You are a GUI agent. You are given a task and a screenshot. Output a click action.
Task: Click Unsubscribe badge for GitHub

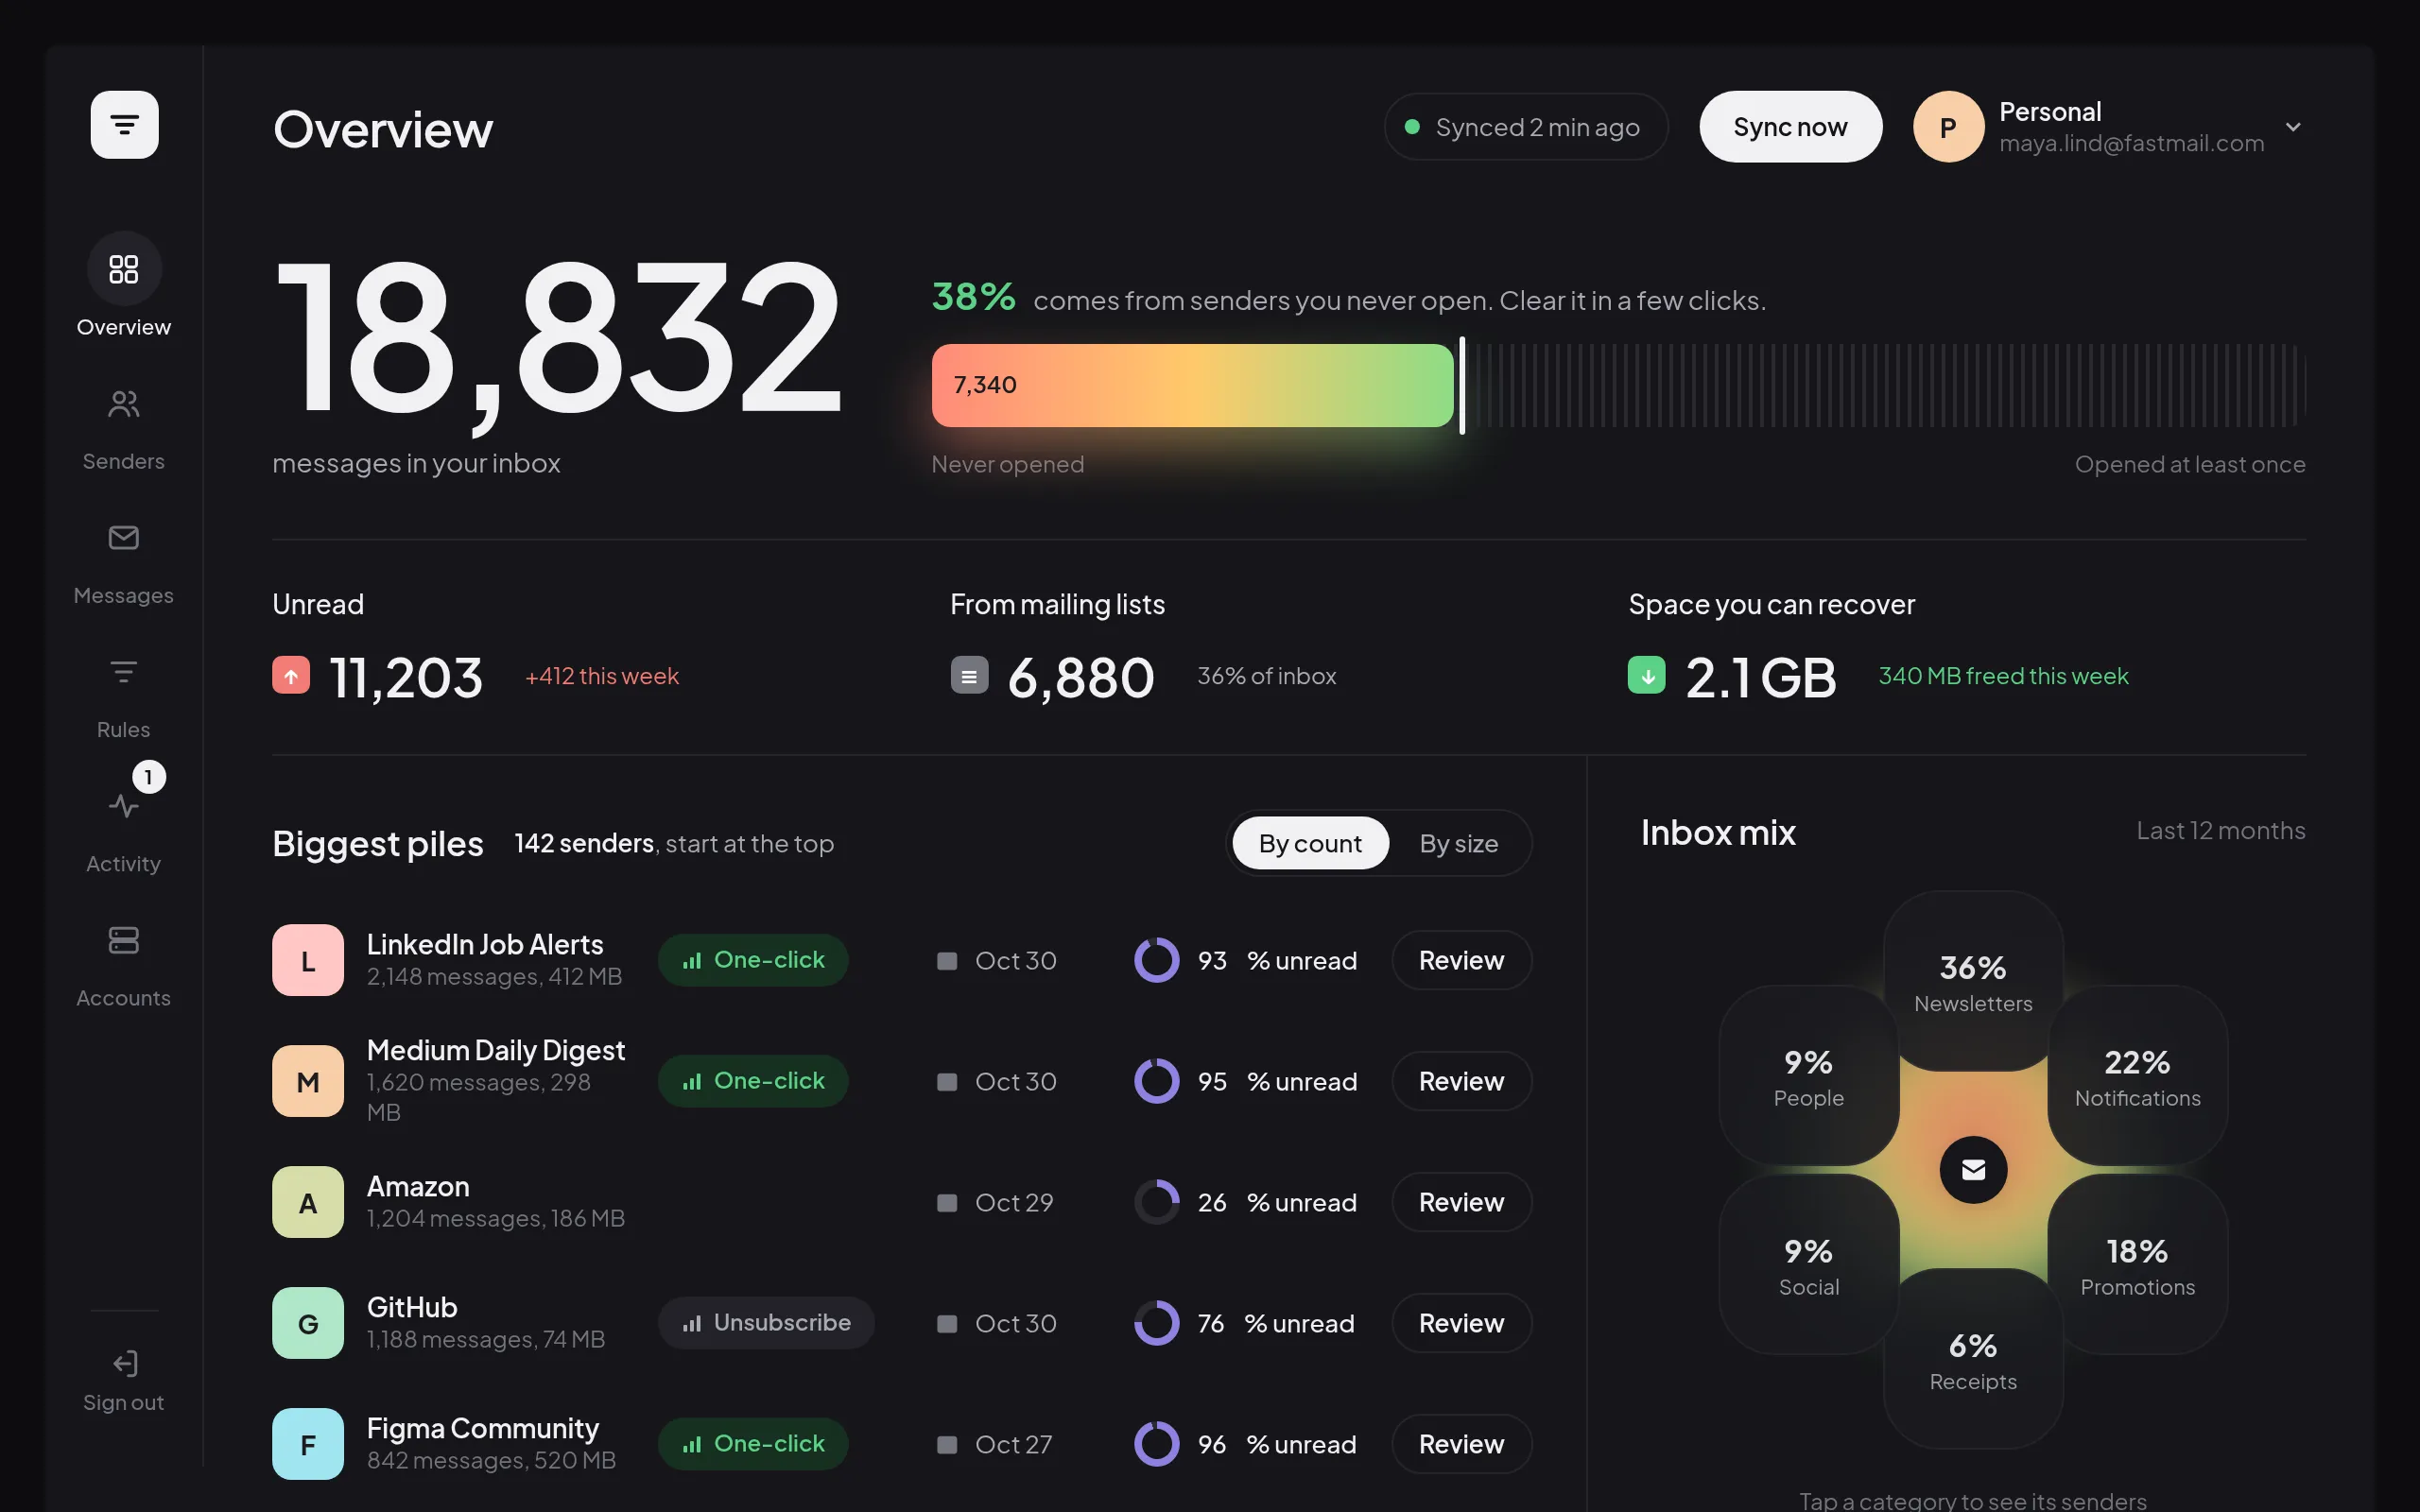pyautogui.click(x=766, y=1323)
